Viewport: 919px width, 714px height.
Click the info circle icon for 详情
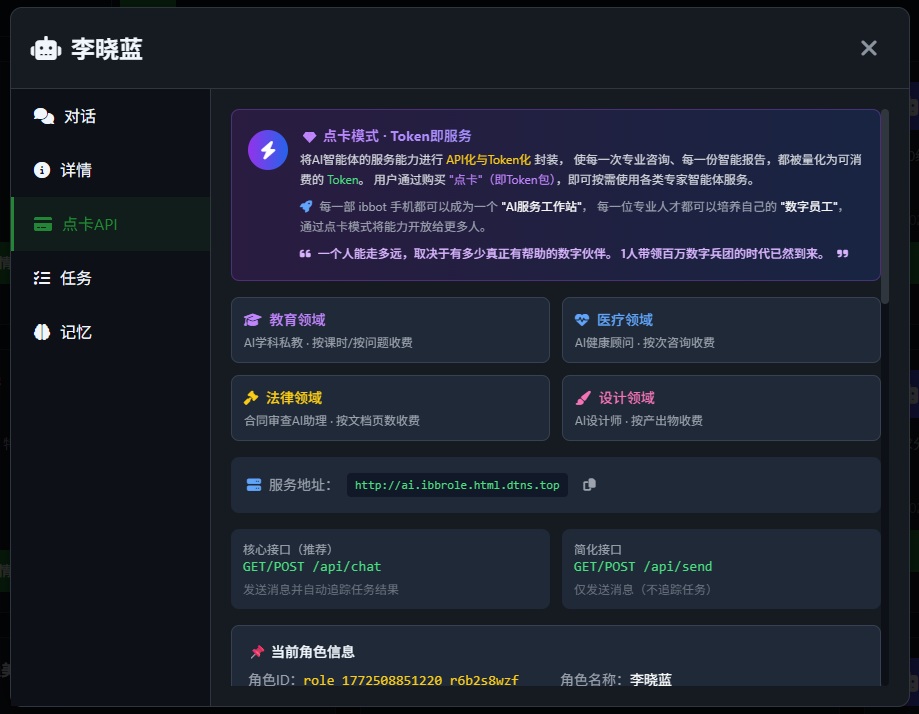point(42,170)
